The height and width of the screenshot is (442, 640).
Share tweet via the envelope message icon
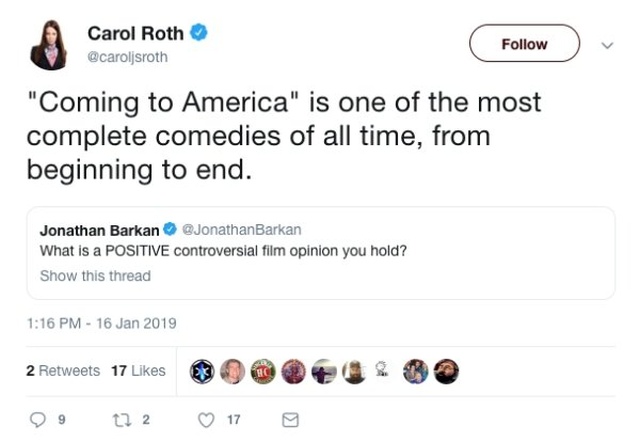click(x=290, y=420)
